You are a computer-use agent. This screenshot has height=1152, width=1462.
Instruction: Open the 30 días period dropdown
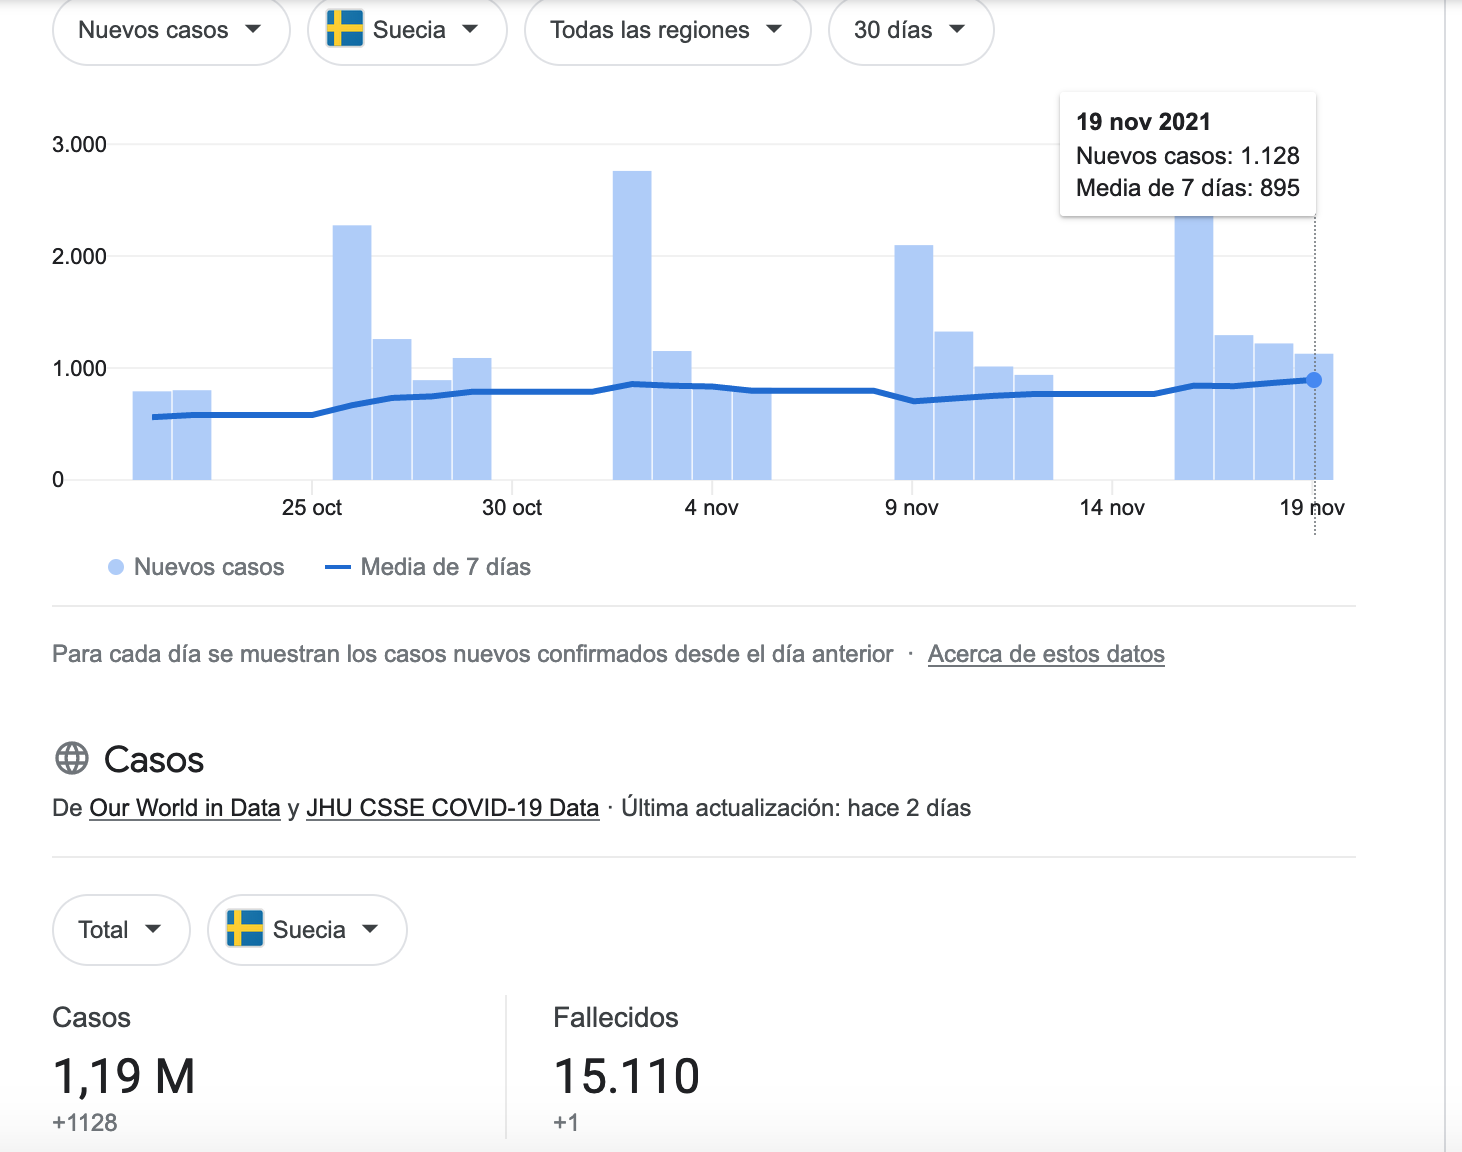point(911,30)
